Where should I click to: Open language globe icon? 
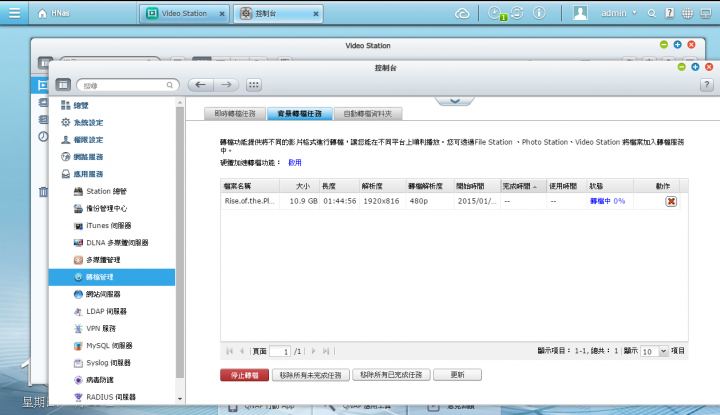tap(687, 13)
